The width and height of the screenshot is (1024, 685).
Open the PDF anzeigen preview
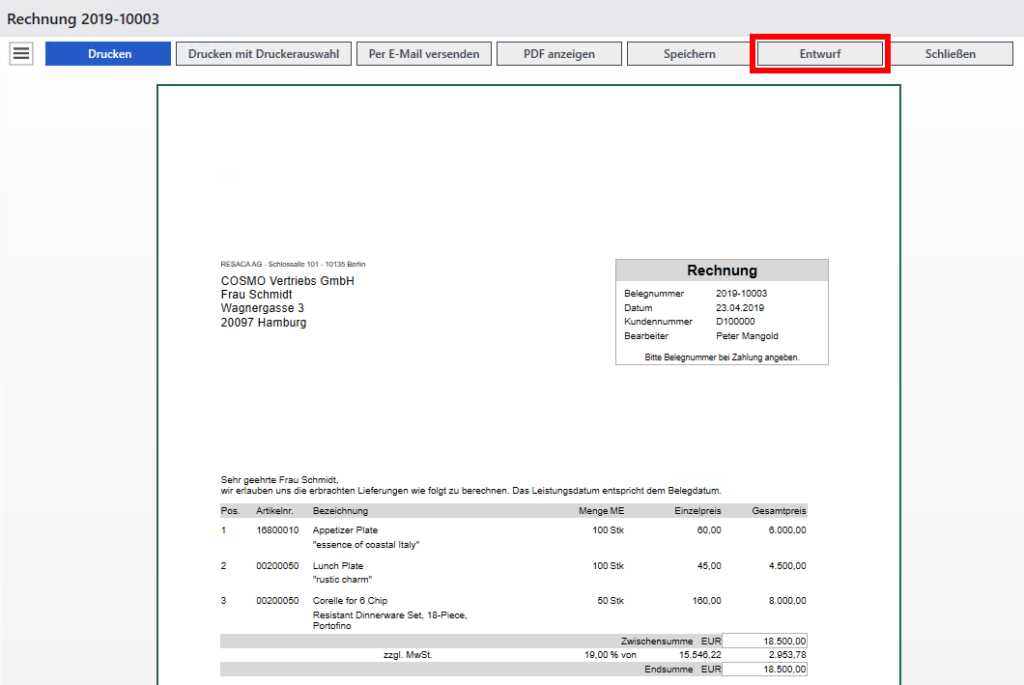pos(559,54)
